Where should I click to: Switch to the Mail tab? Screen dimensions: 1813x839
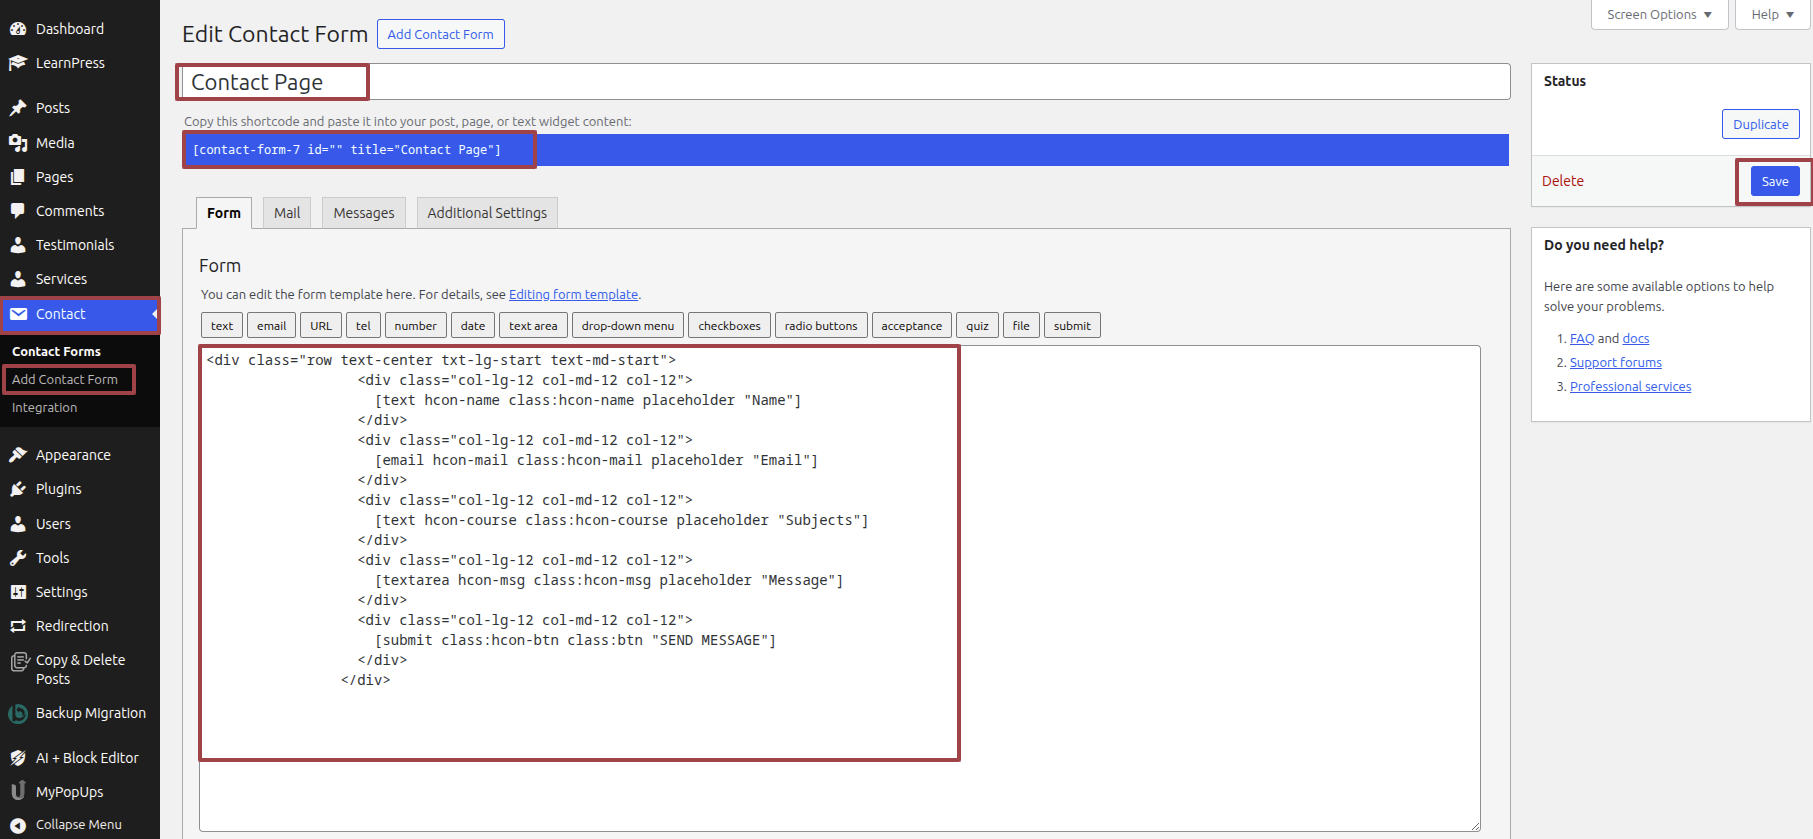(x=287, y=213)
